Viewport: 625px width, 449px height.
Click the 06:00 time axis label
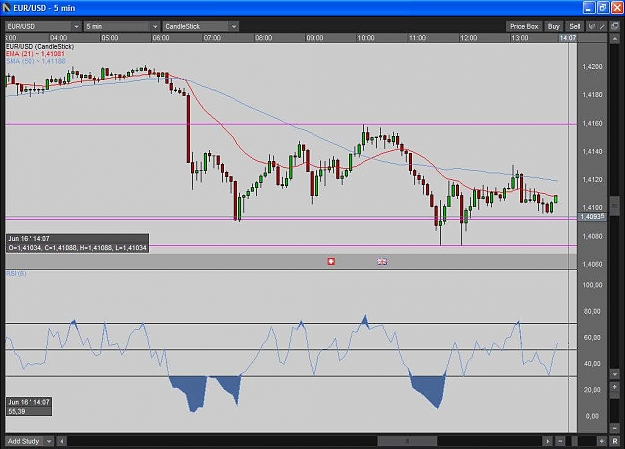(x=161, y=38)
